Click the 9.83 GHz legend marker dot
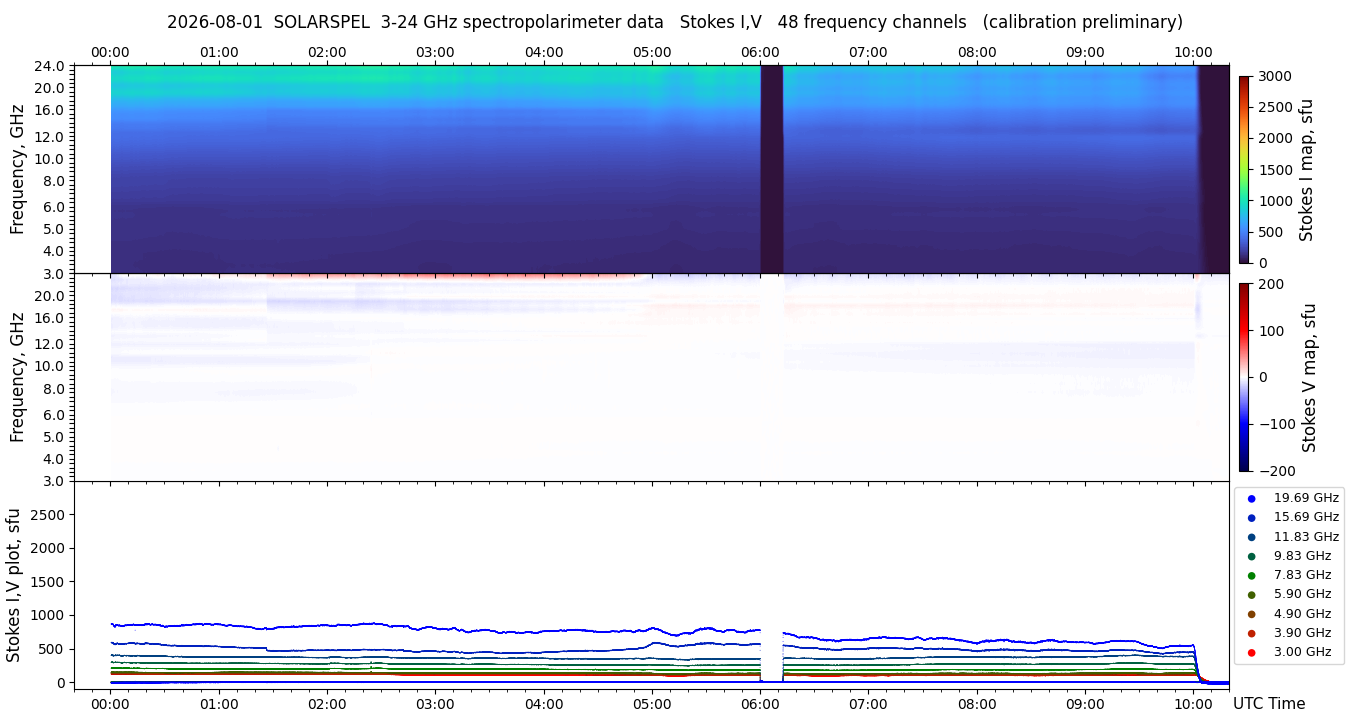 pyautogui.click(x=1251, y=556)
